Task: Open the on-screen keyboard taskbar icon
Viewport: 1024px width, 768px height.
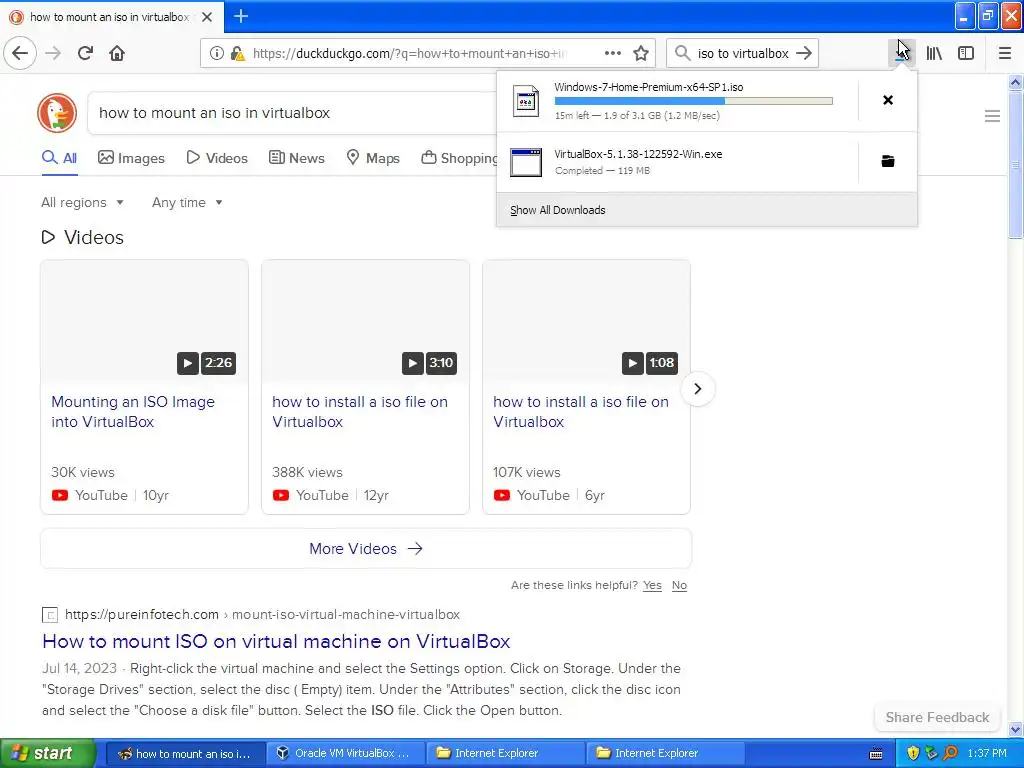Action: click(876, 754)
